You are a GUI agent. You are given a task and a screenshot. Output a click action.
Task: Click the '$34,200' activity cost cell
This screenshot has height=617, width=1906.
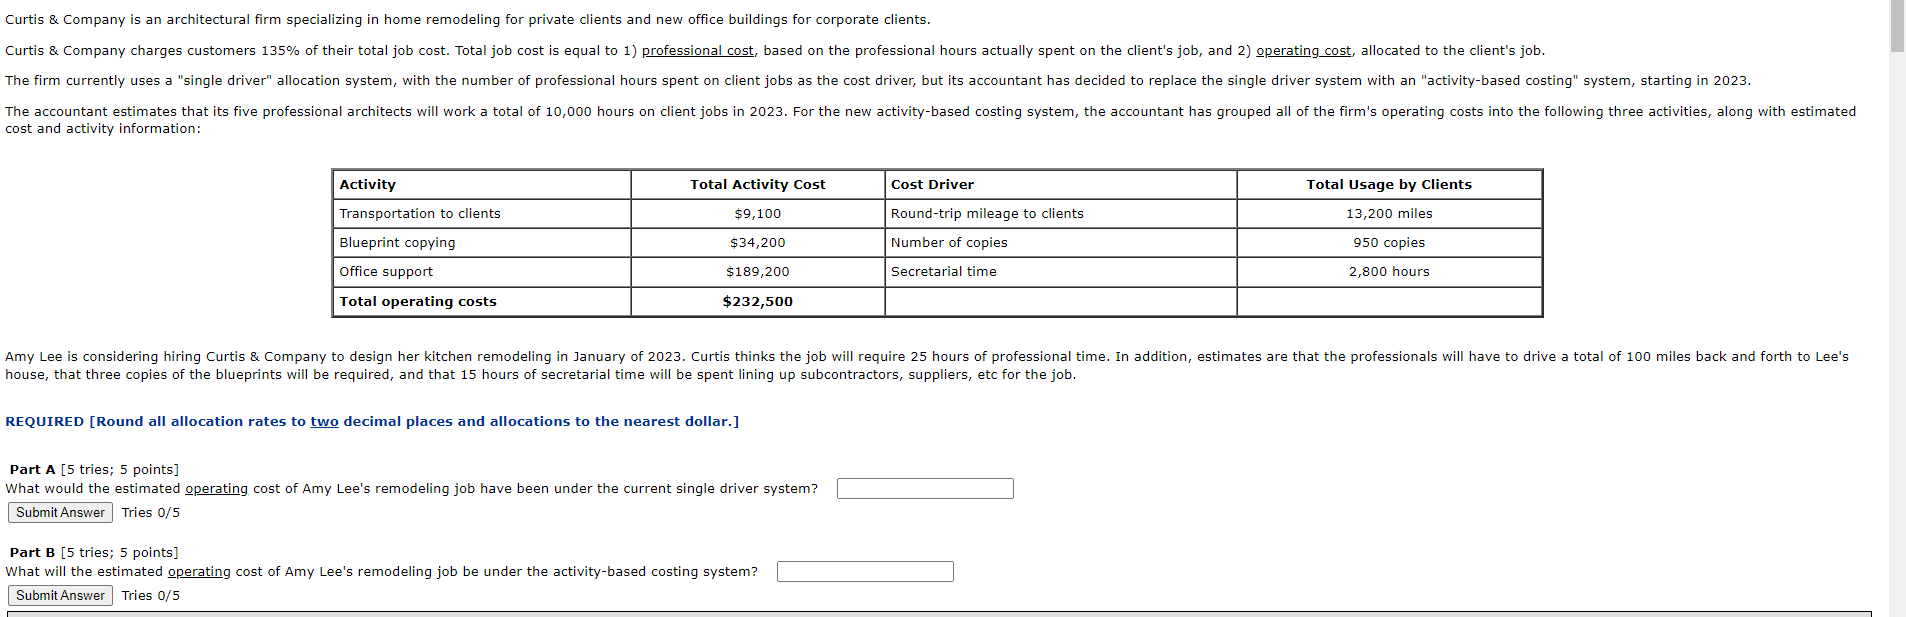(x=758, y=242)
